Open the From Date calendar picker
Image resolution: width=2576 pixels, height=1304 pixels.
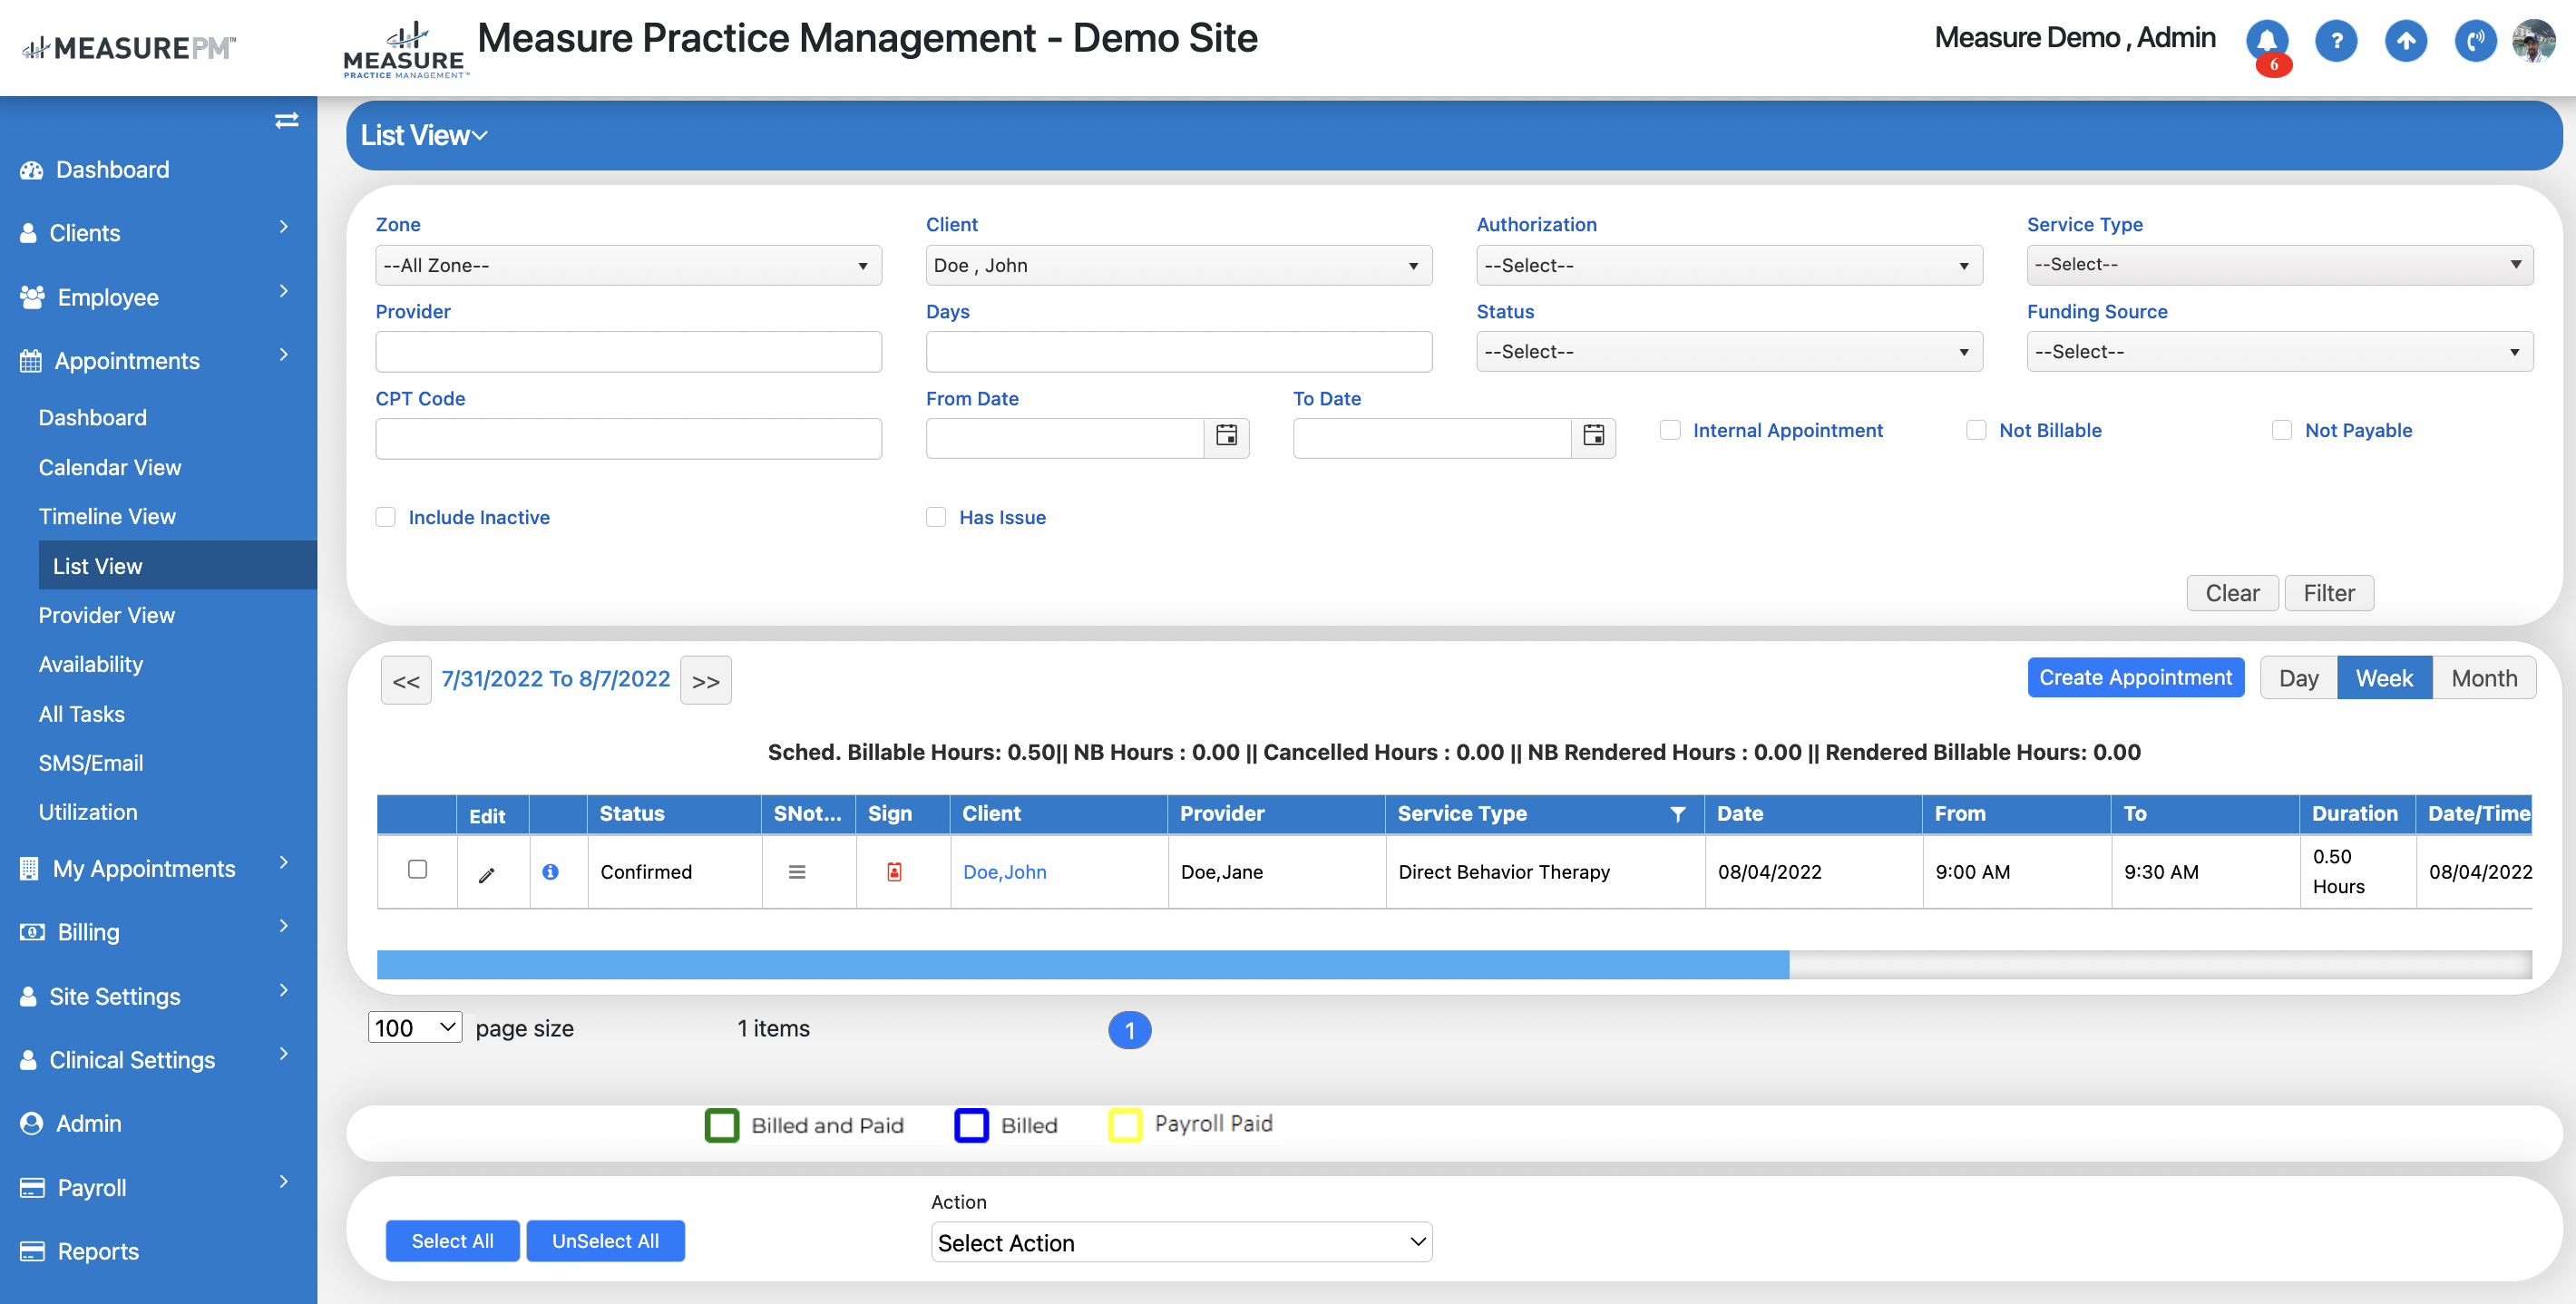[x=1226, y=436]
